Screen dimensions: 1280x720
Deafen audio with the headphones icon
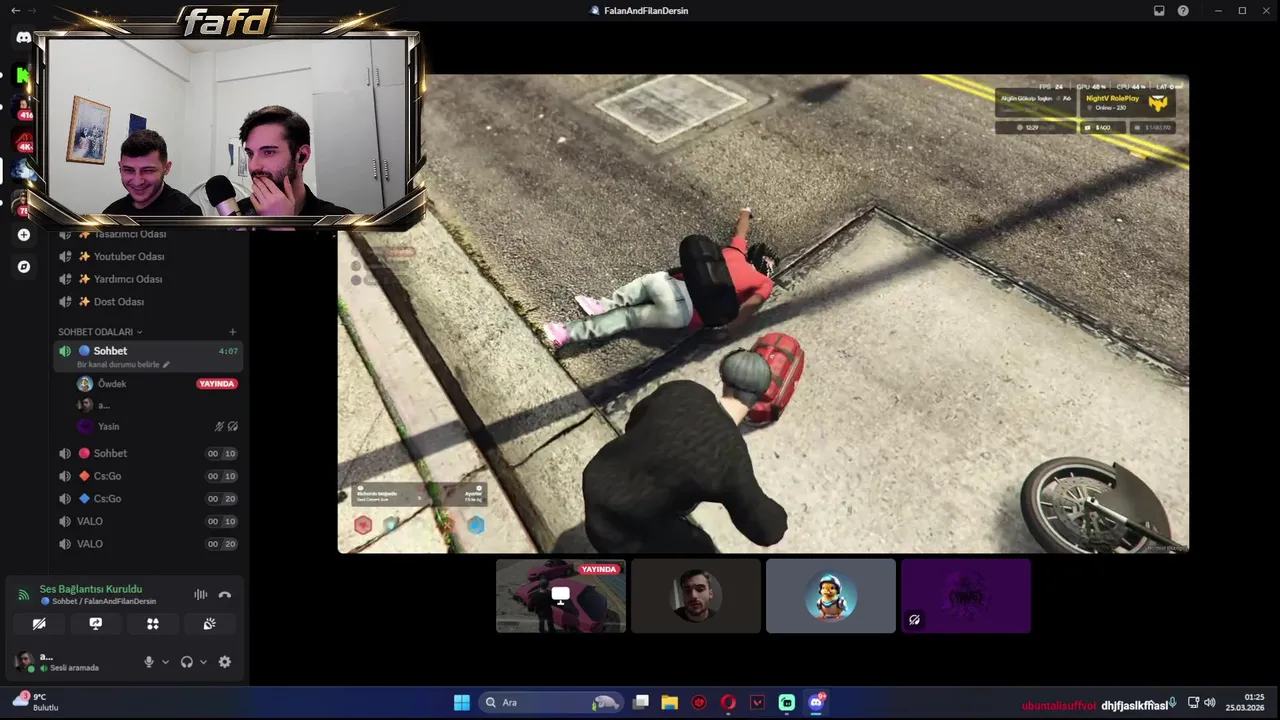point(187,662)
